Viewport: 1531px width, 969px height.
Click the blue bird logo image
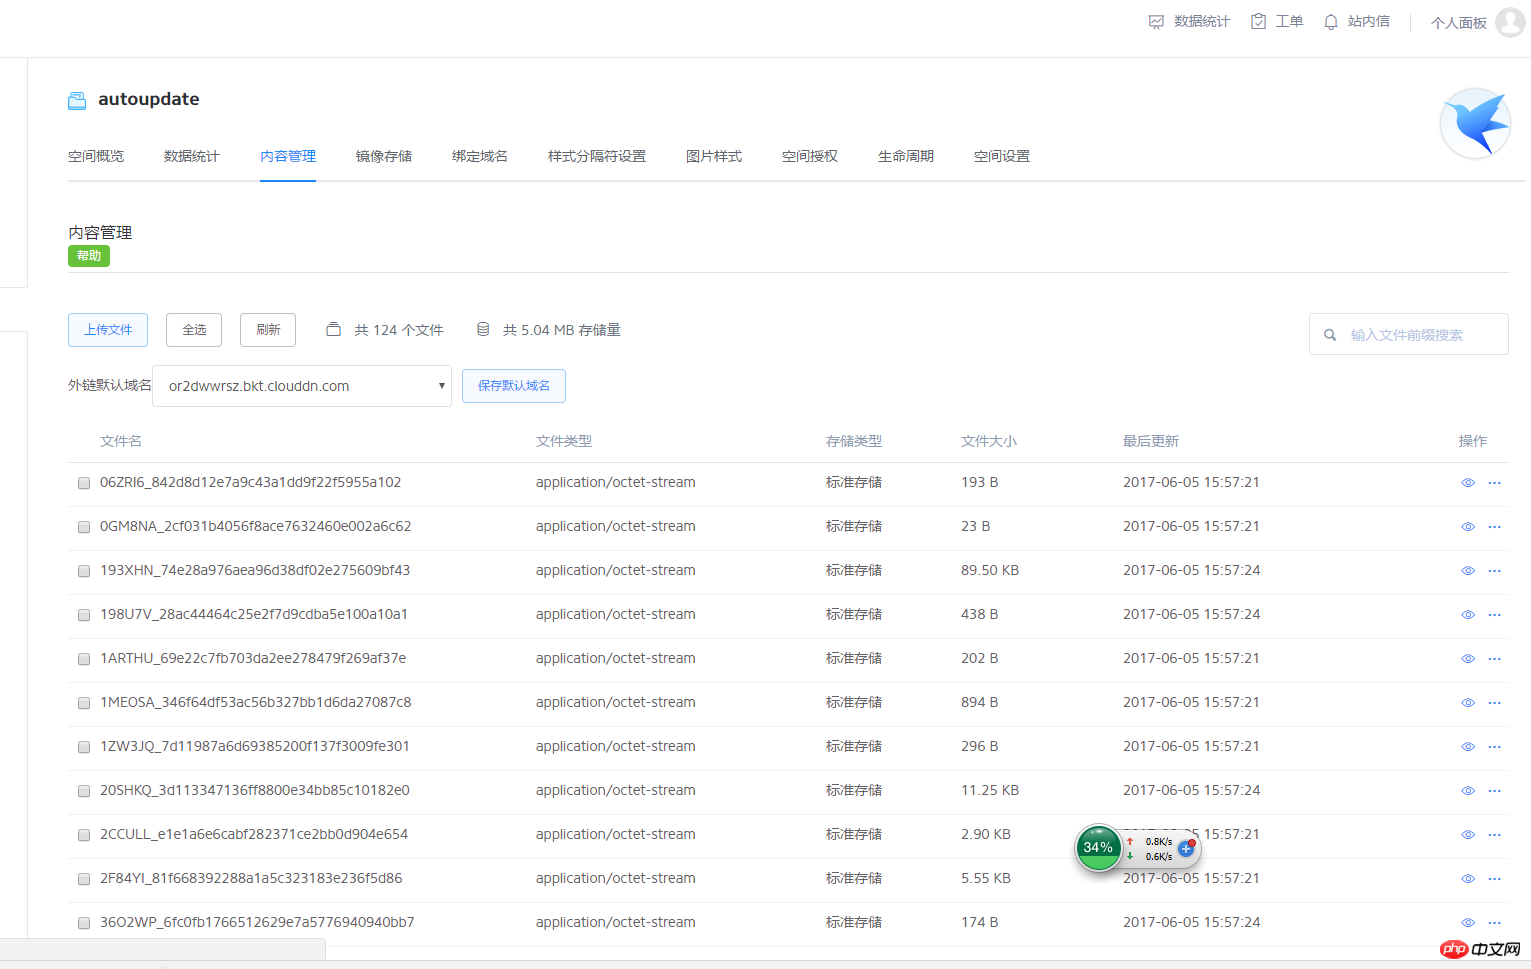click(1475, 123)
